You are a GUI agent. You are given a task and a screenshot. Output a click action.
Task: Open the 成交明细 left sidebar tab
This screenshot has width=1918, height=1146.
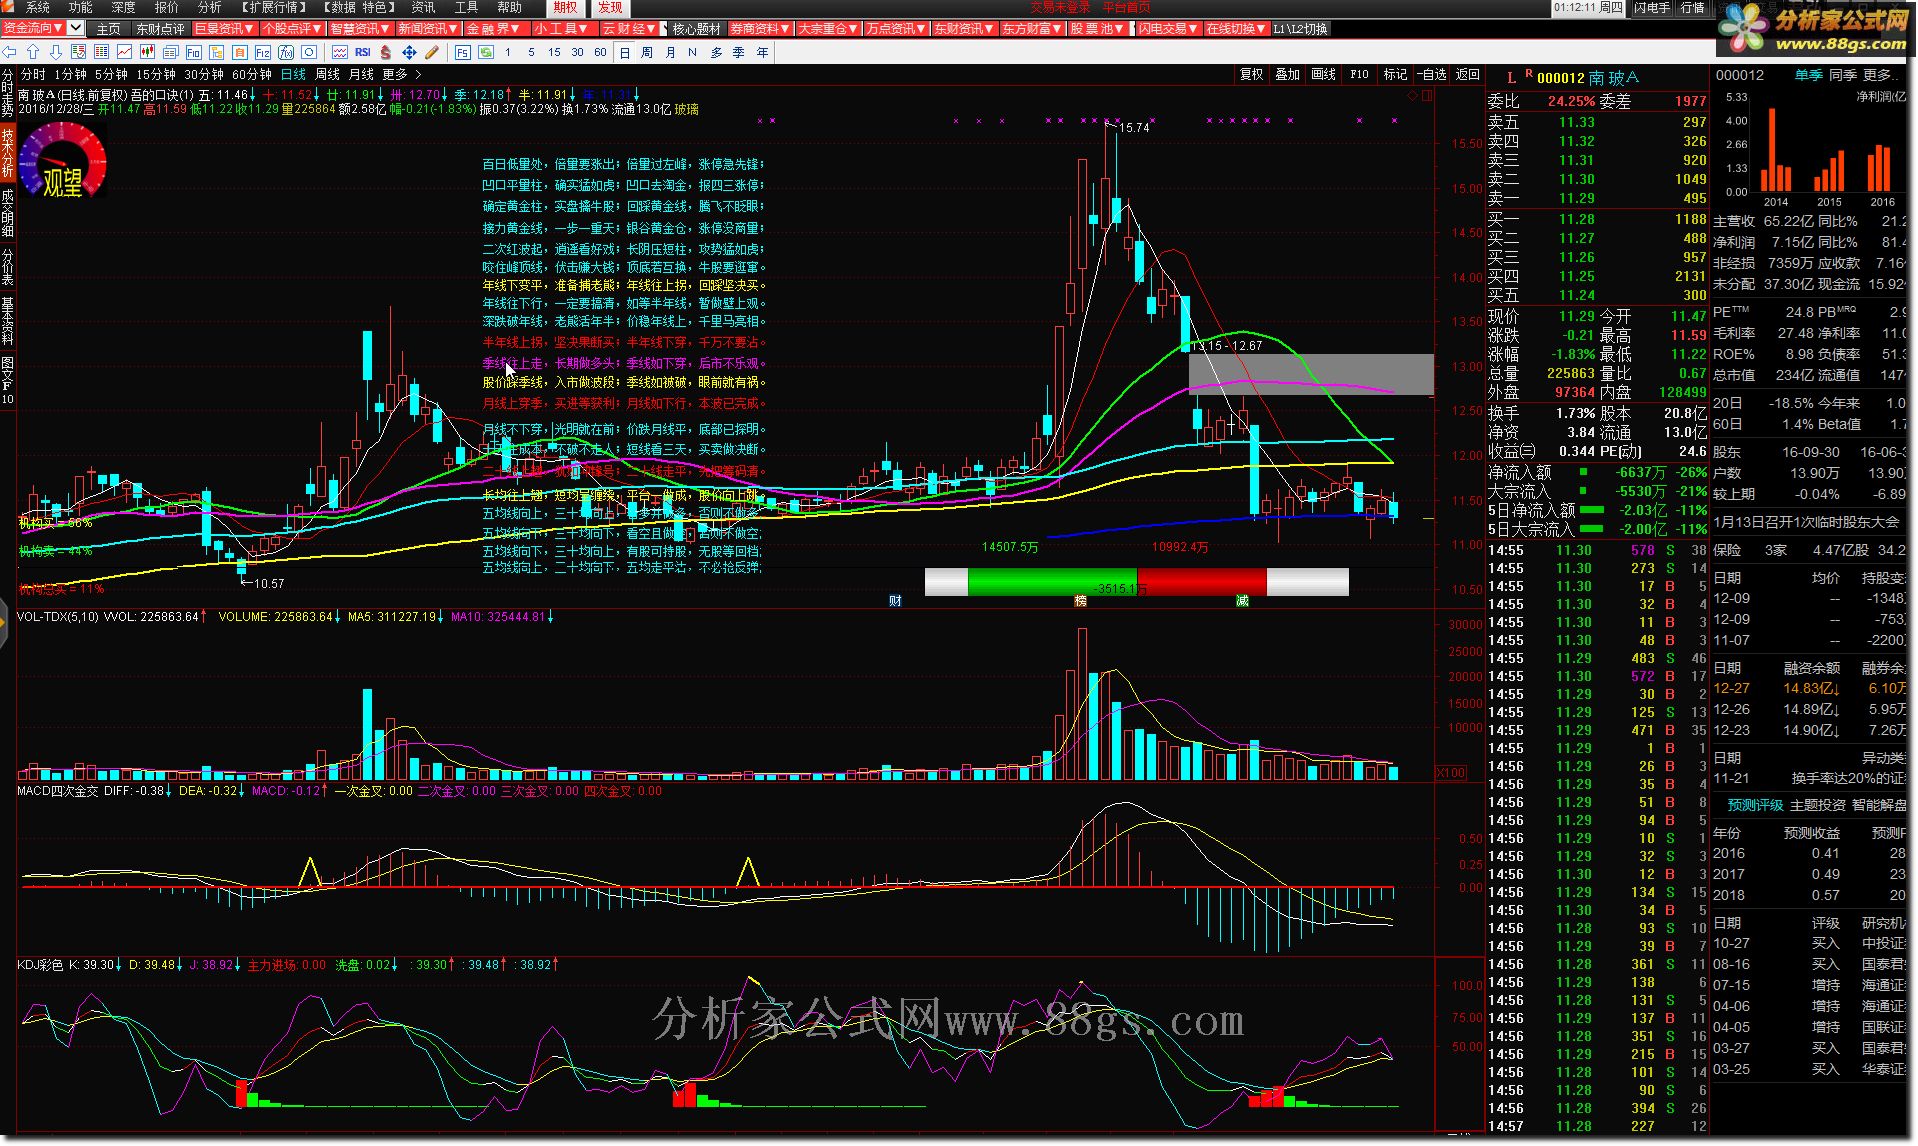8,212
